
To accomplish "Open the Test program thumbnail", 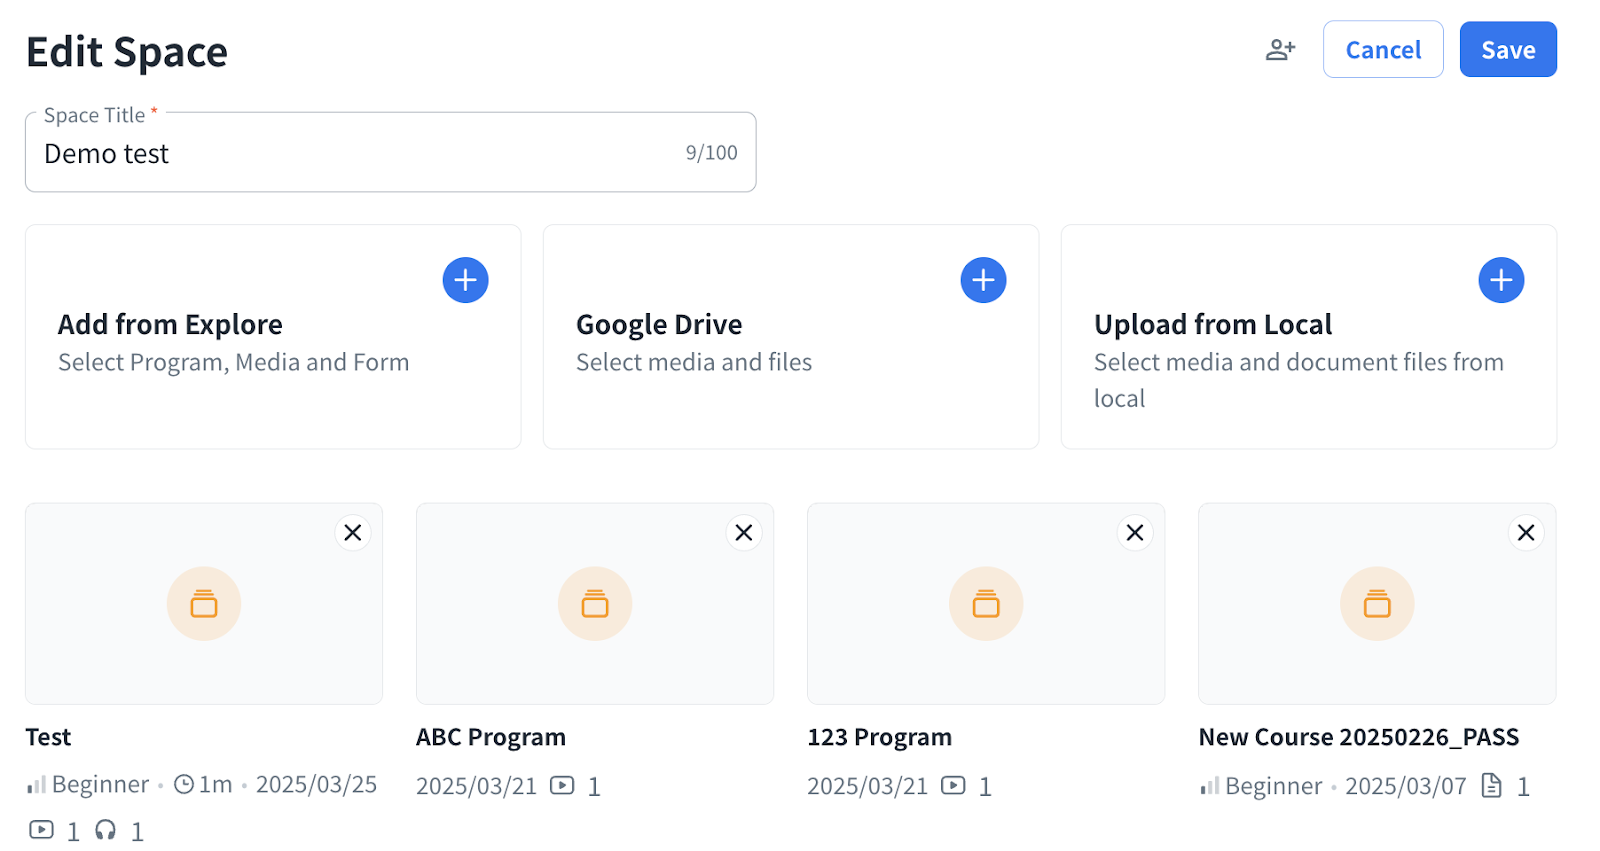I will [204, 604].
